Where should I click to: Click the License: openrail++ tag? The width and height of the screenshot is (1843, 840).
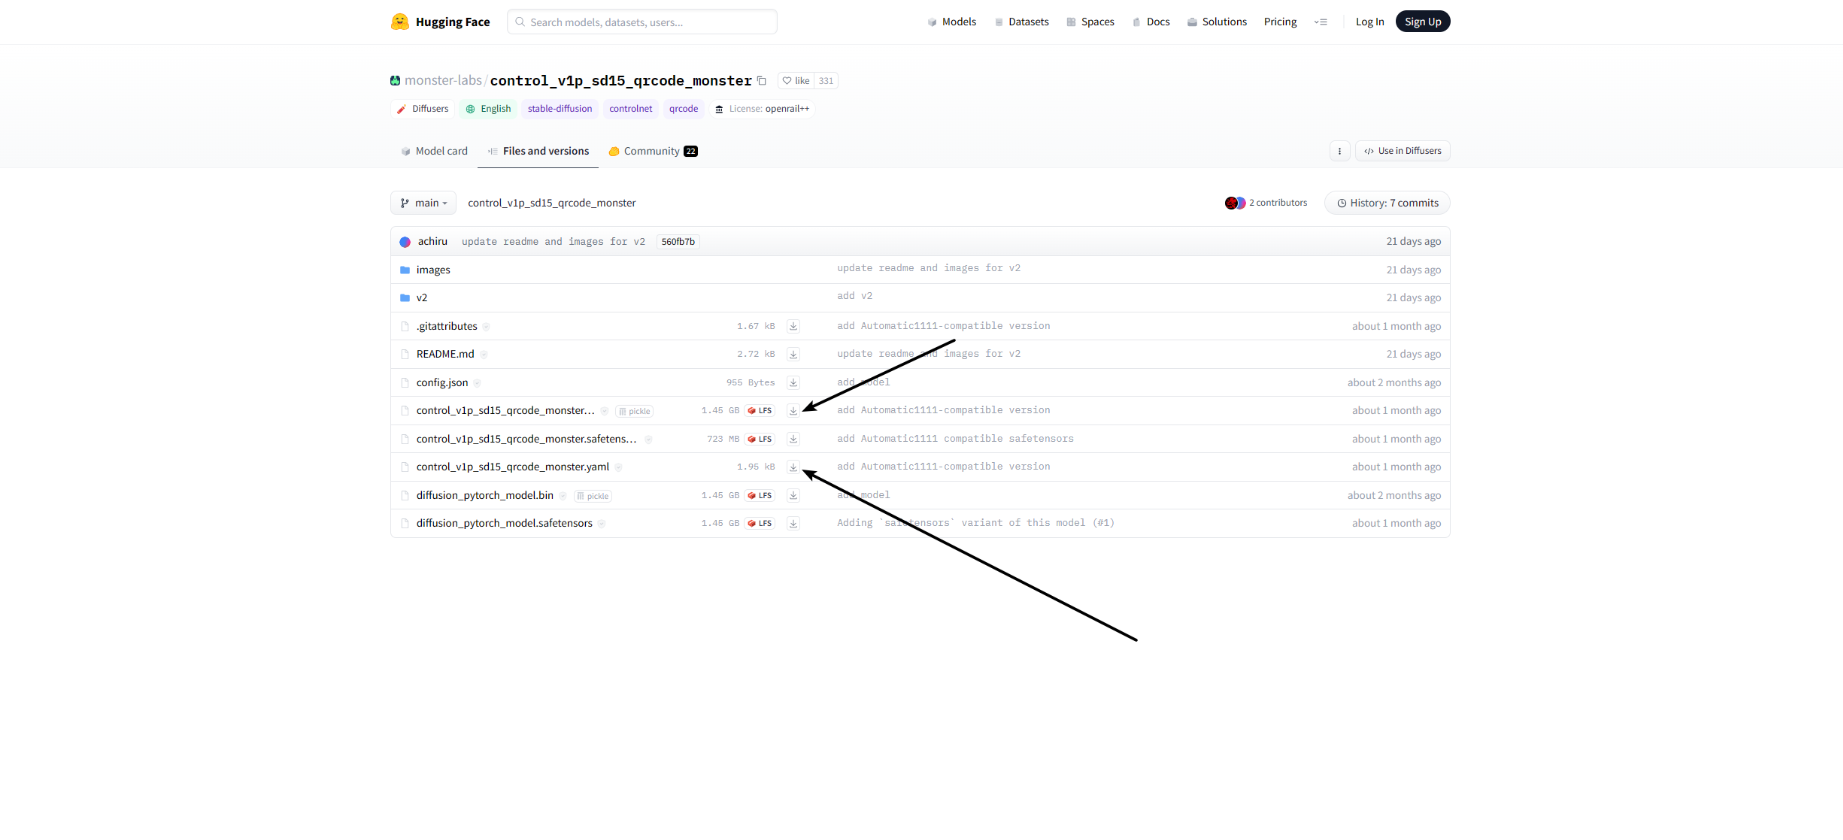[x=762, y=109]
